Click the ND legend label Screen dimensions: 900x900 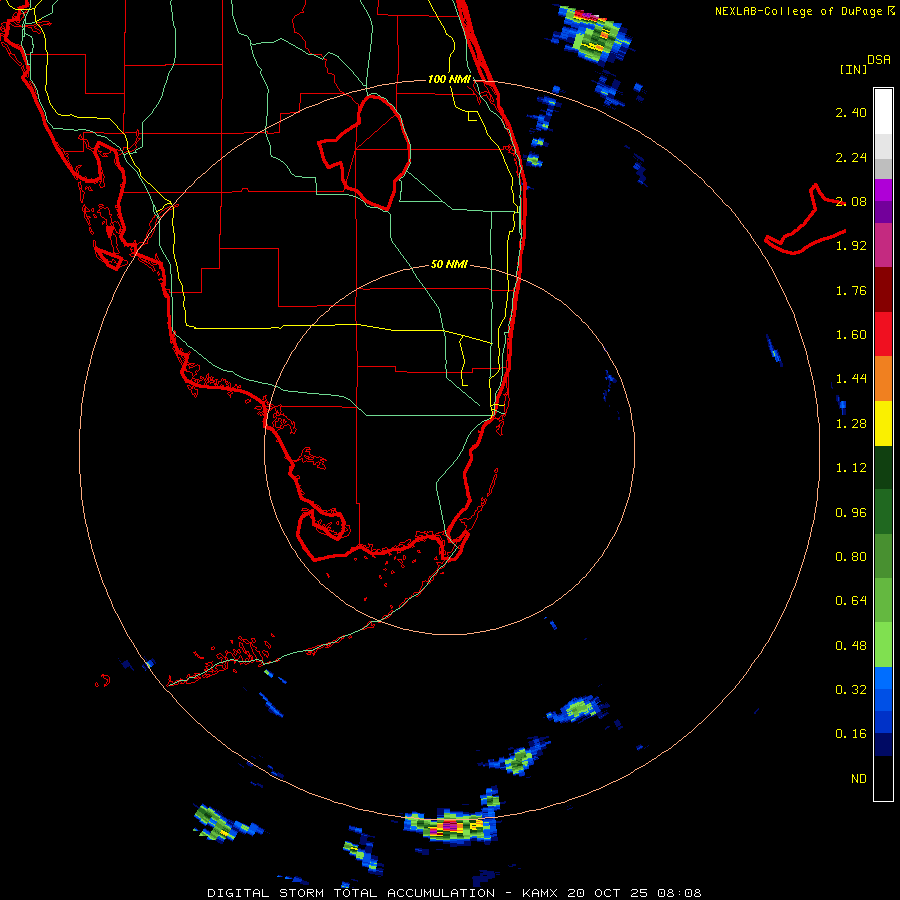(859, 779)
